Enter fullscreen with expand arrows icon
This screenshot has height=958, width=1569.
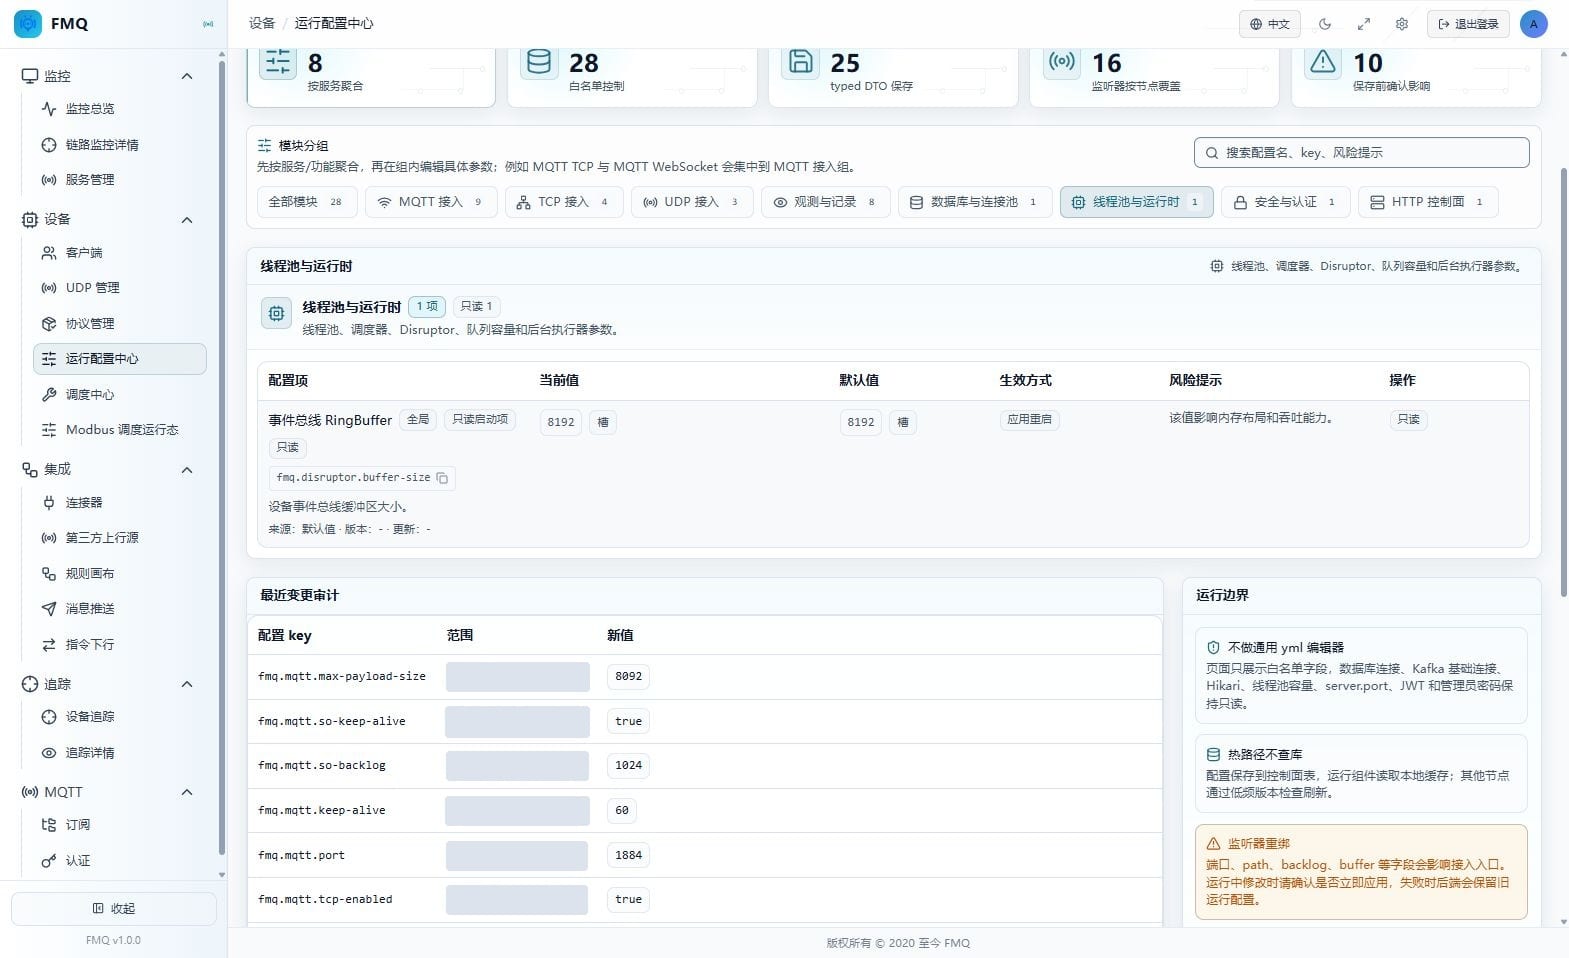click(1363, 24)
